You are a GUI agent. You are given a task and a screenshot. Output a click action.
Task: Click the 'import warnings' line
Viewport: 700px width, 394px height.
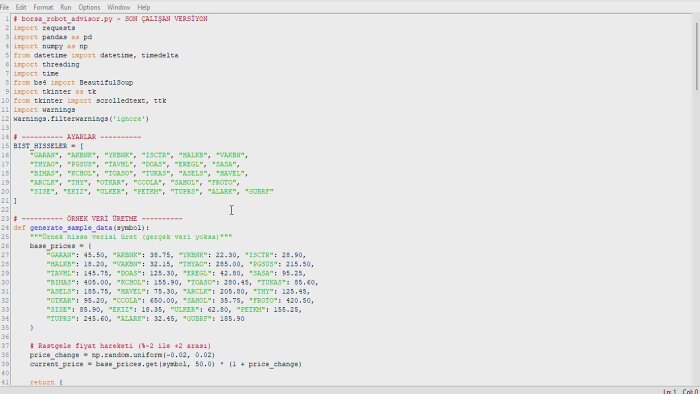pos(44,109)
